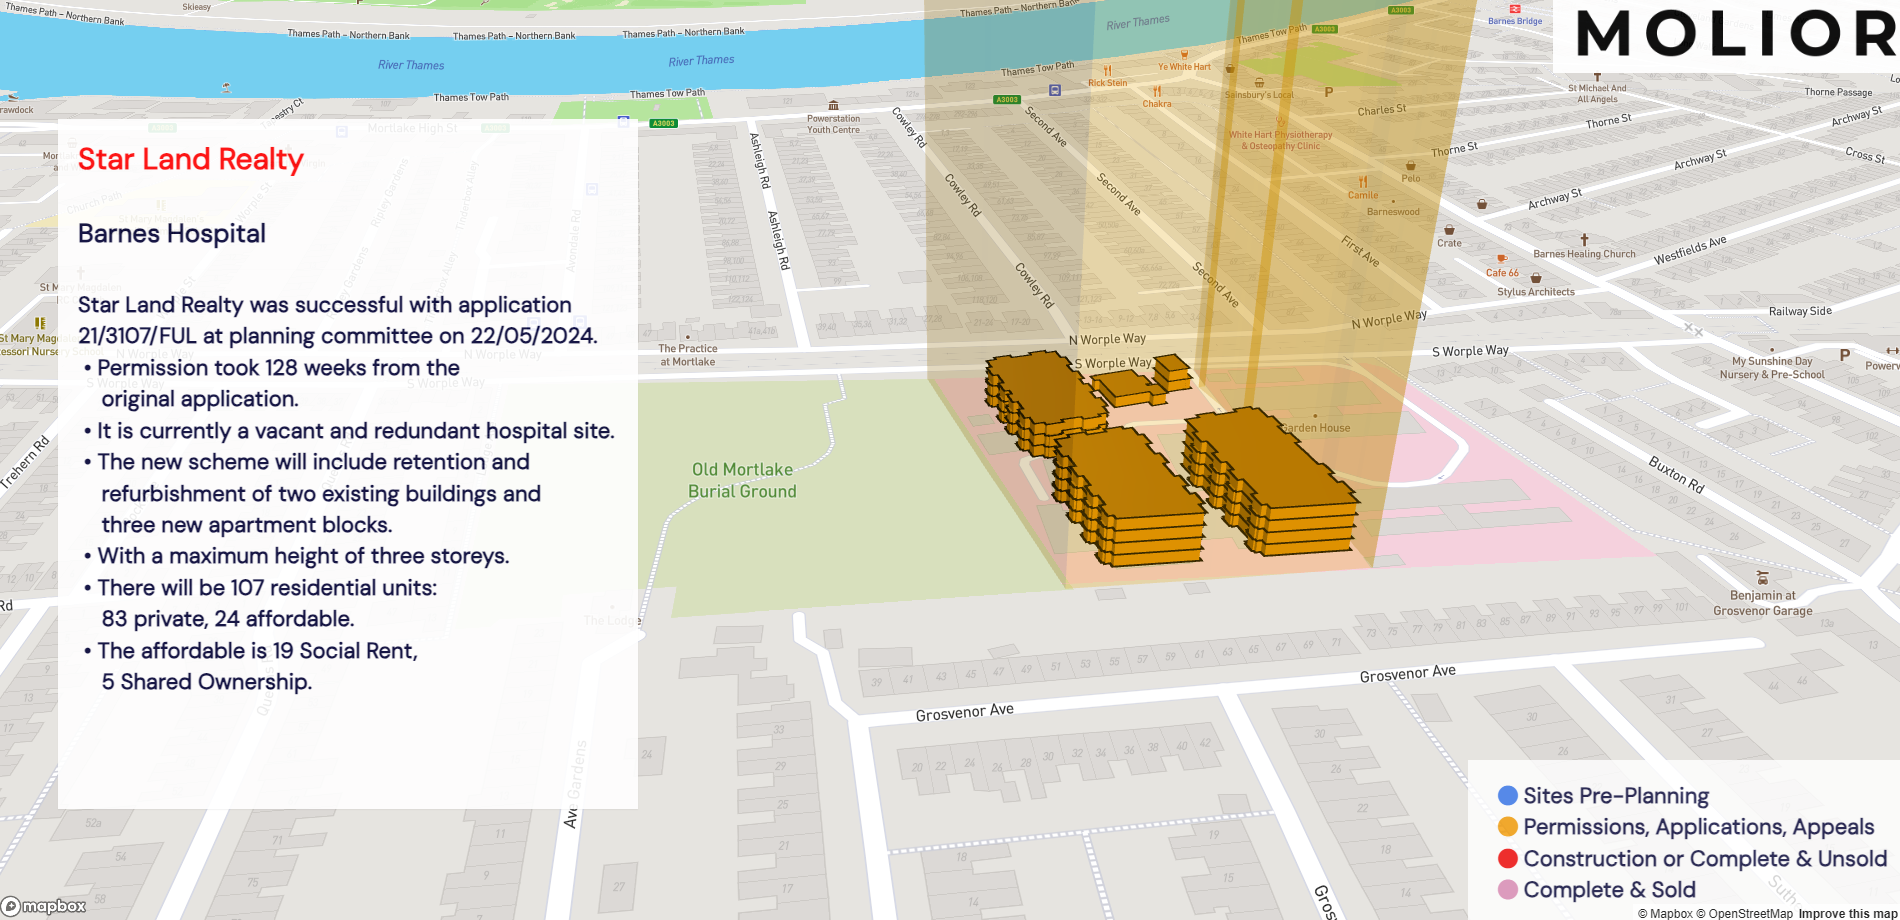The width and height of the screenshot is (1900, 920).
Task: Click the Chakra restaurant icon
Action: pyautogui.click(x=1157, y=92)
